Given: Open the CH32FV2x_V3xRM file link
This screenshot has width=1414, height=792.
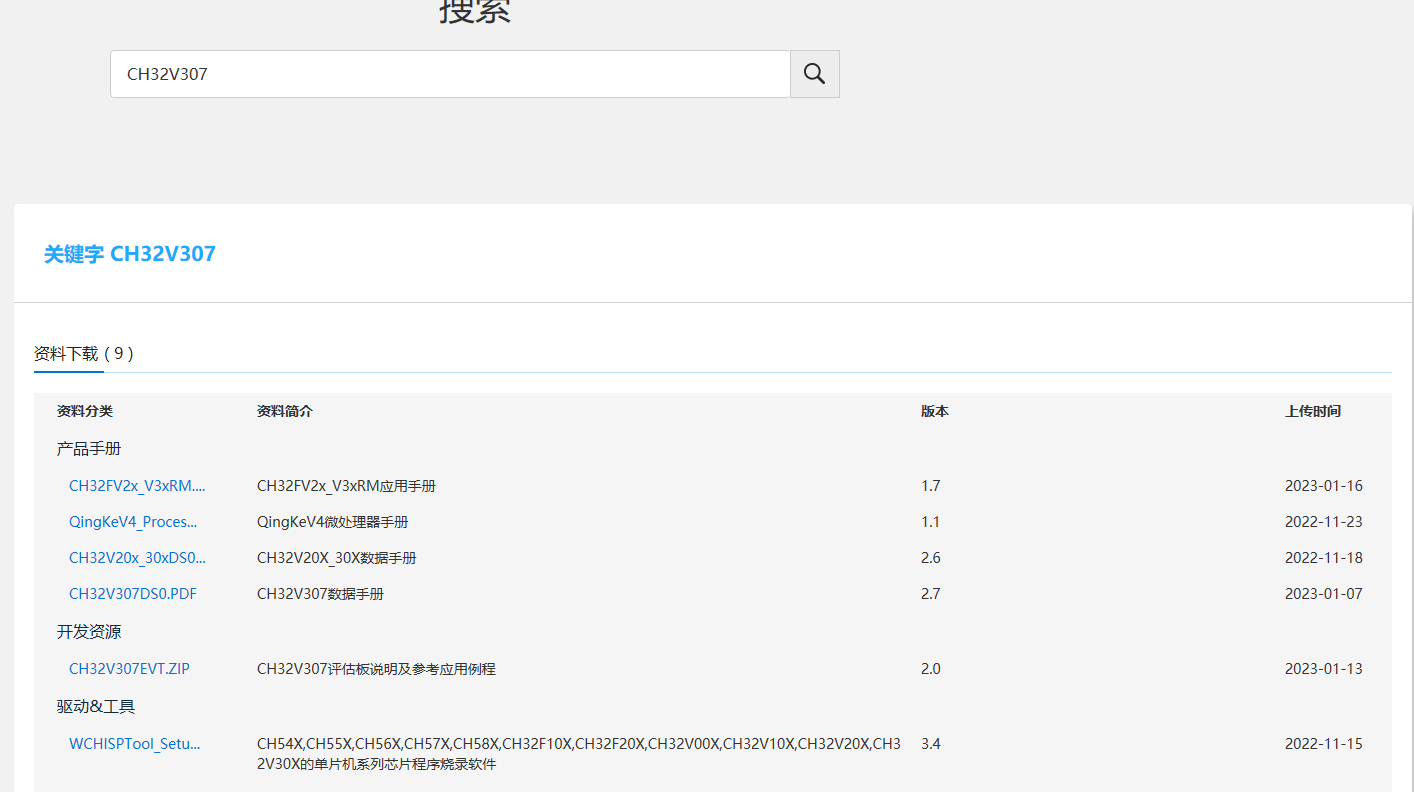Looking at the screenshot, I should 137,486.
